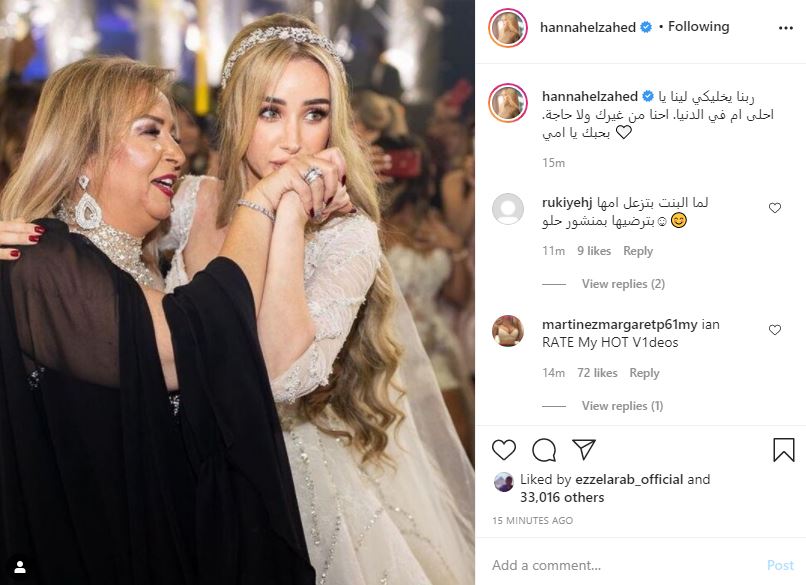This screenshot has height=585, width=806.
Task: Open martinezmargaretp61my's avatar
Action: 507,331
